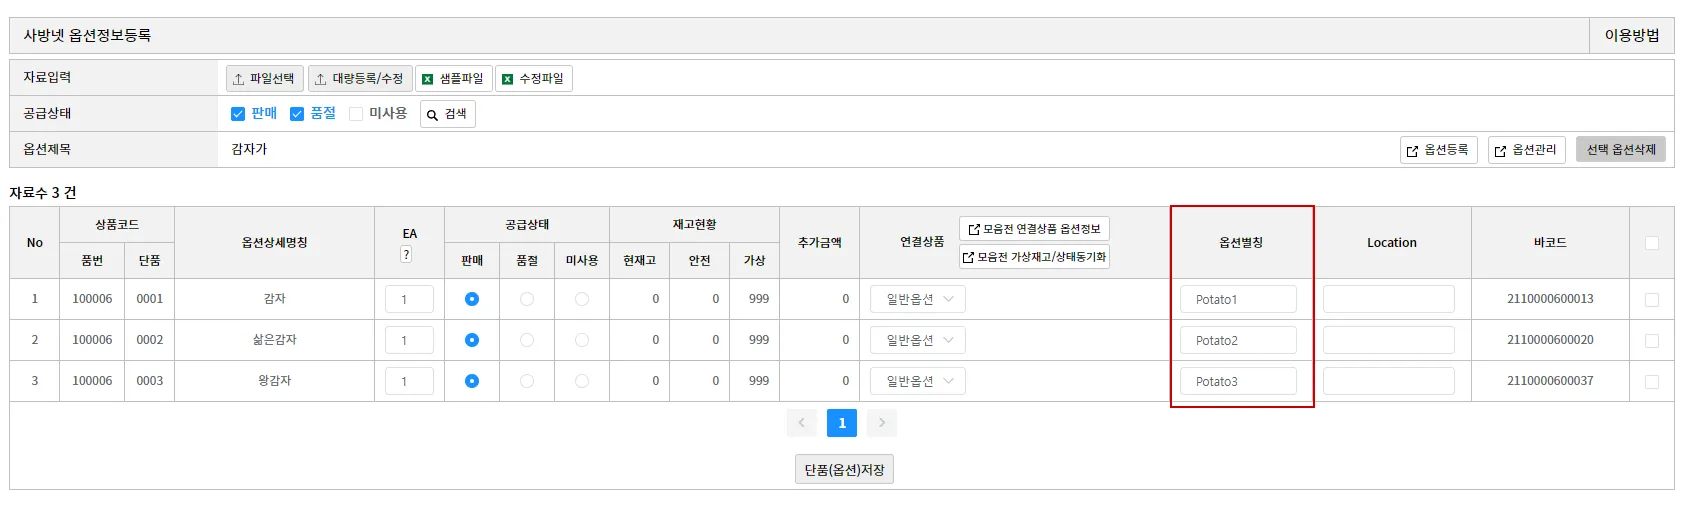Click the 옵션별칭 column header
Viewport: 1686px width, 521px height.
pyautogui.click(x=1241, y=243)
